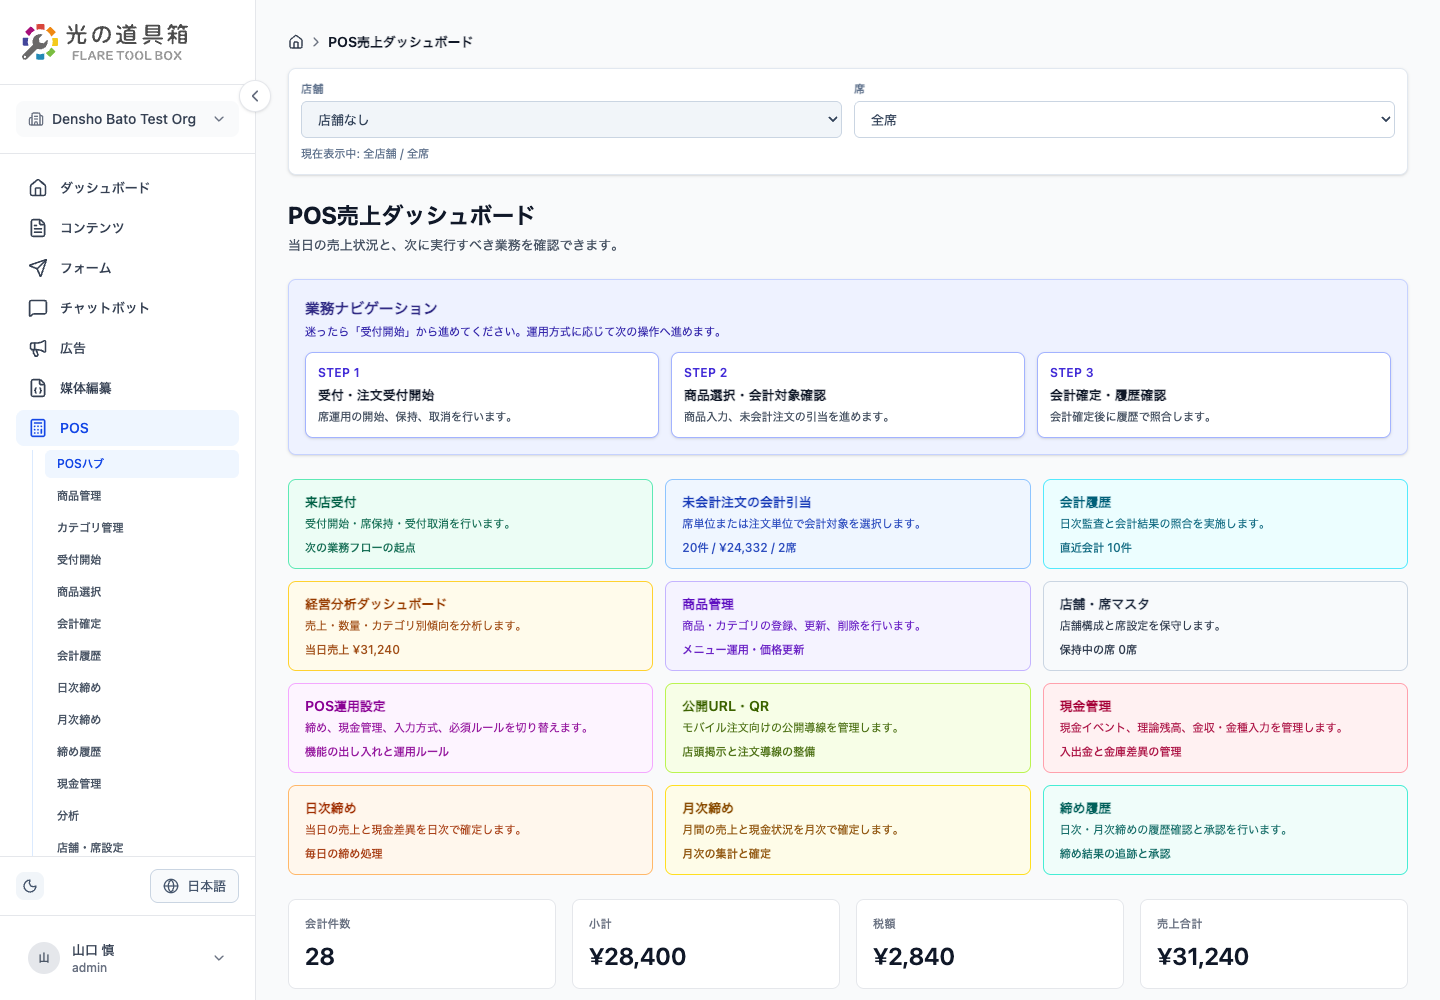Viewport: 1440px width, 1000px height.
Task: Click the media editing file icon
Action: (x=38, y=388)
